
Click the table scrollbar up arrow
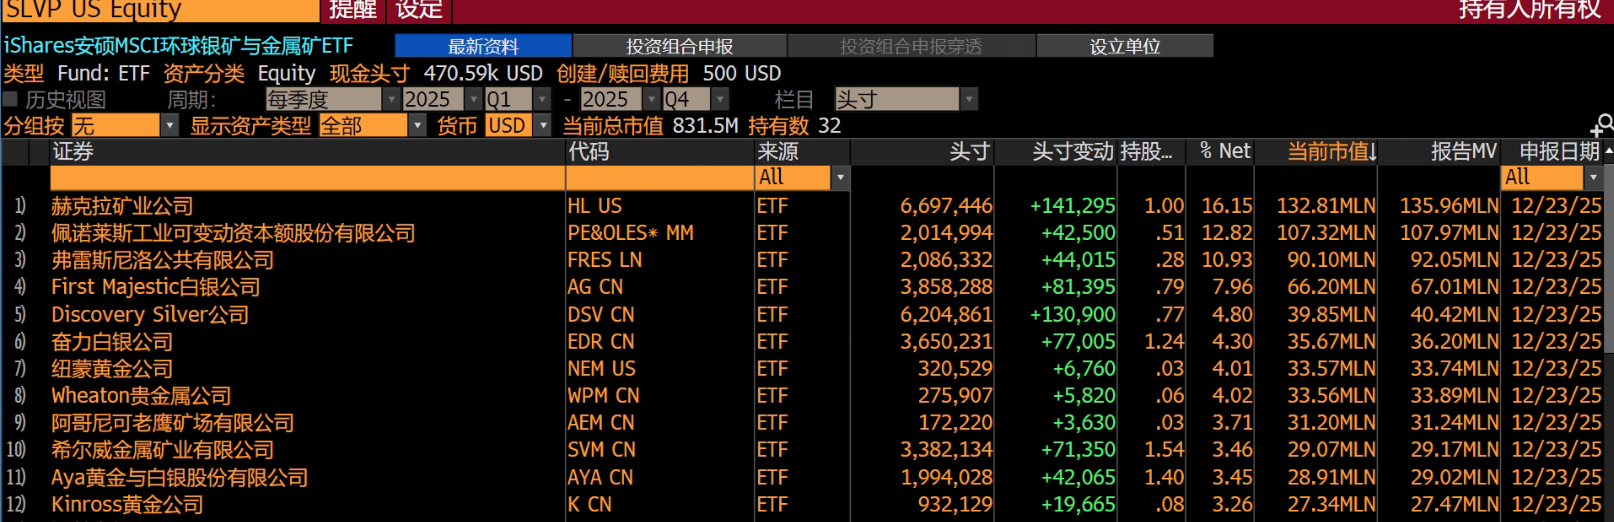click(1608, 151)
